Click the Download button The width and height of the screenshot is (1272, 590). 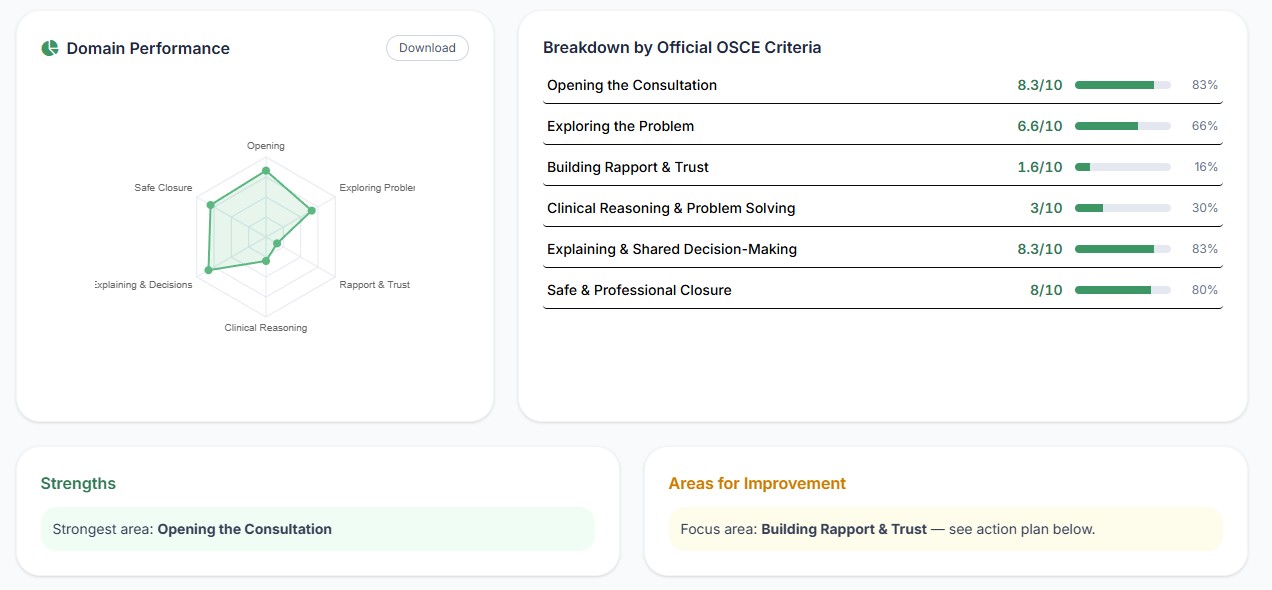coord(427,48)
